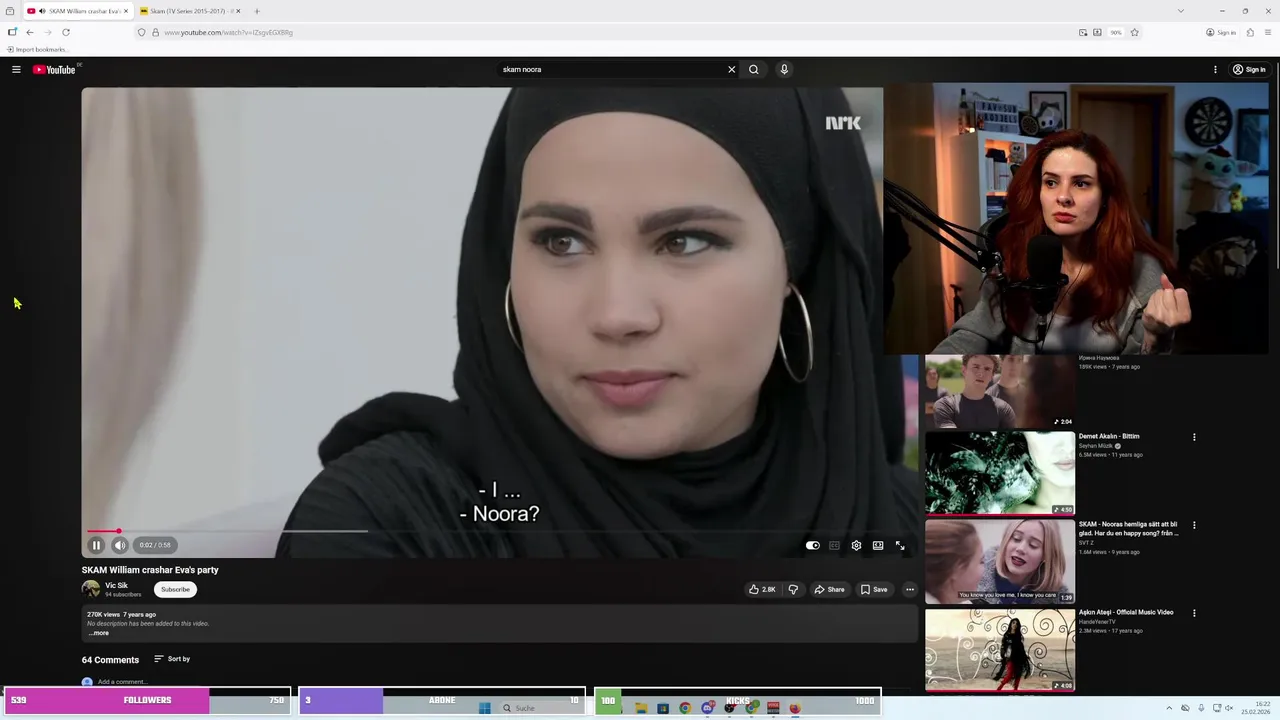The width and height of the screenshot is (1280, 720).
Task: Switch to theater mode
Action: click(x=878, y=545)
